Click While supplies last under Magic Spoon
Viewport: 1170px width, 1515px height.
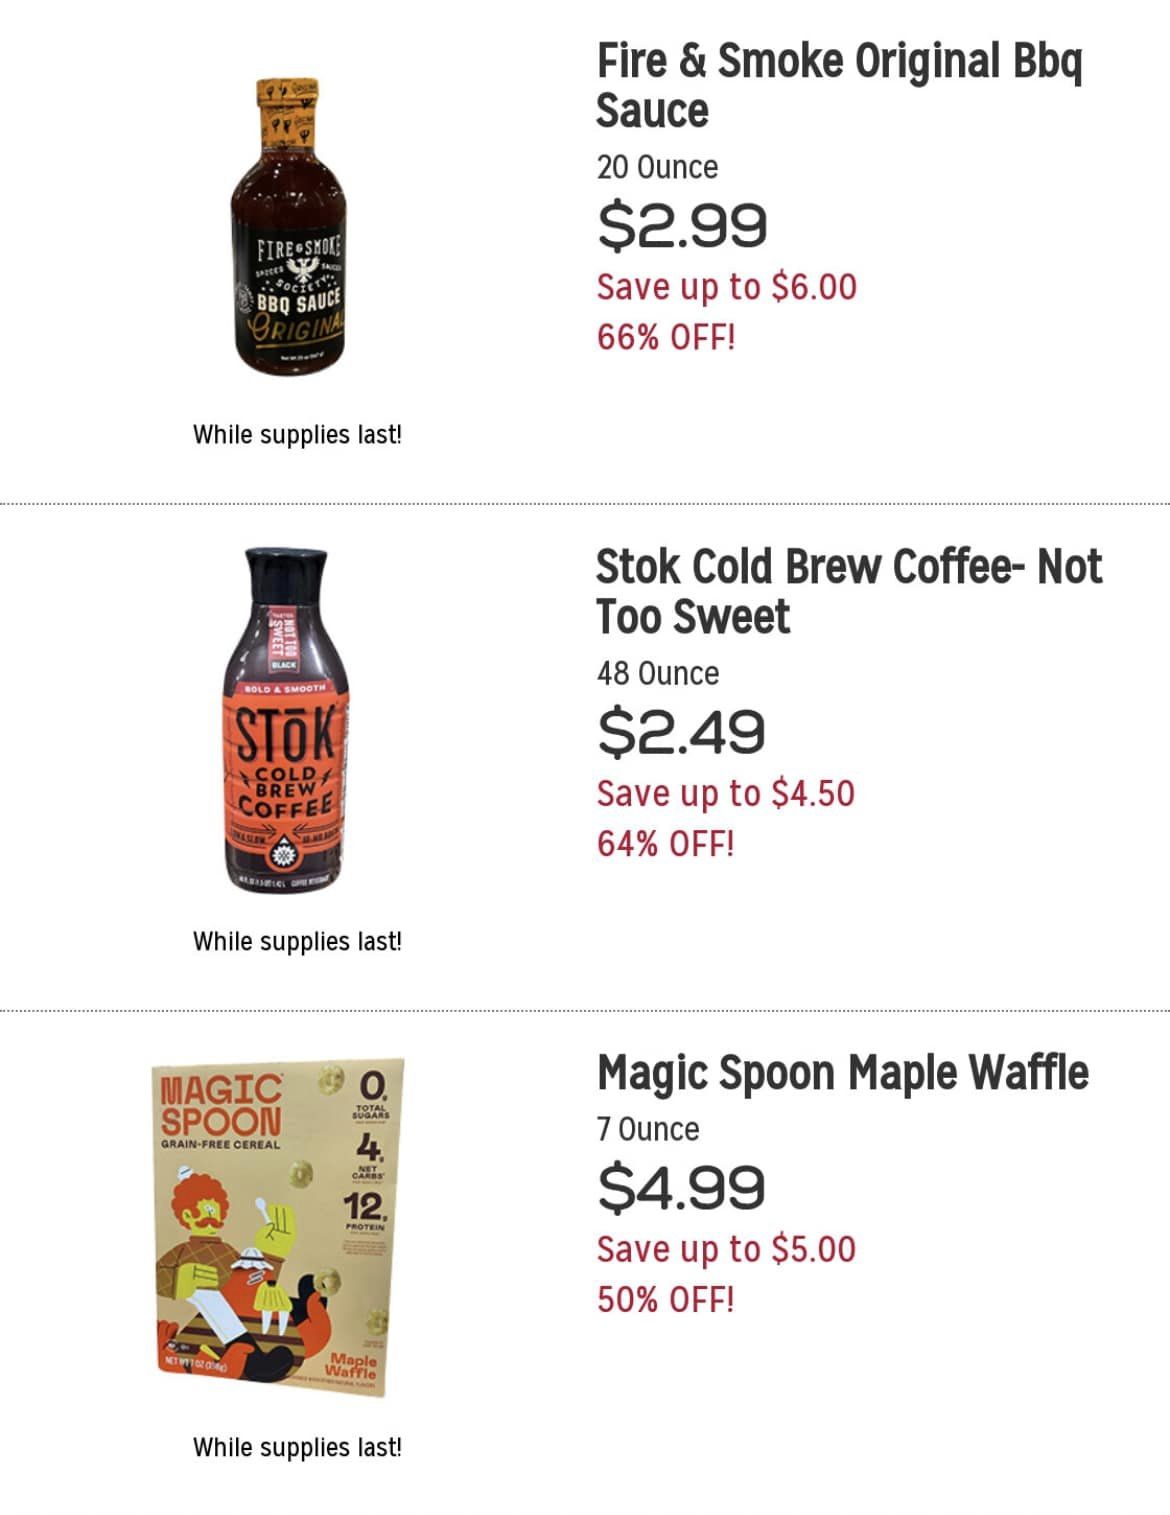(x=297, y=1448)
